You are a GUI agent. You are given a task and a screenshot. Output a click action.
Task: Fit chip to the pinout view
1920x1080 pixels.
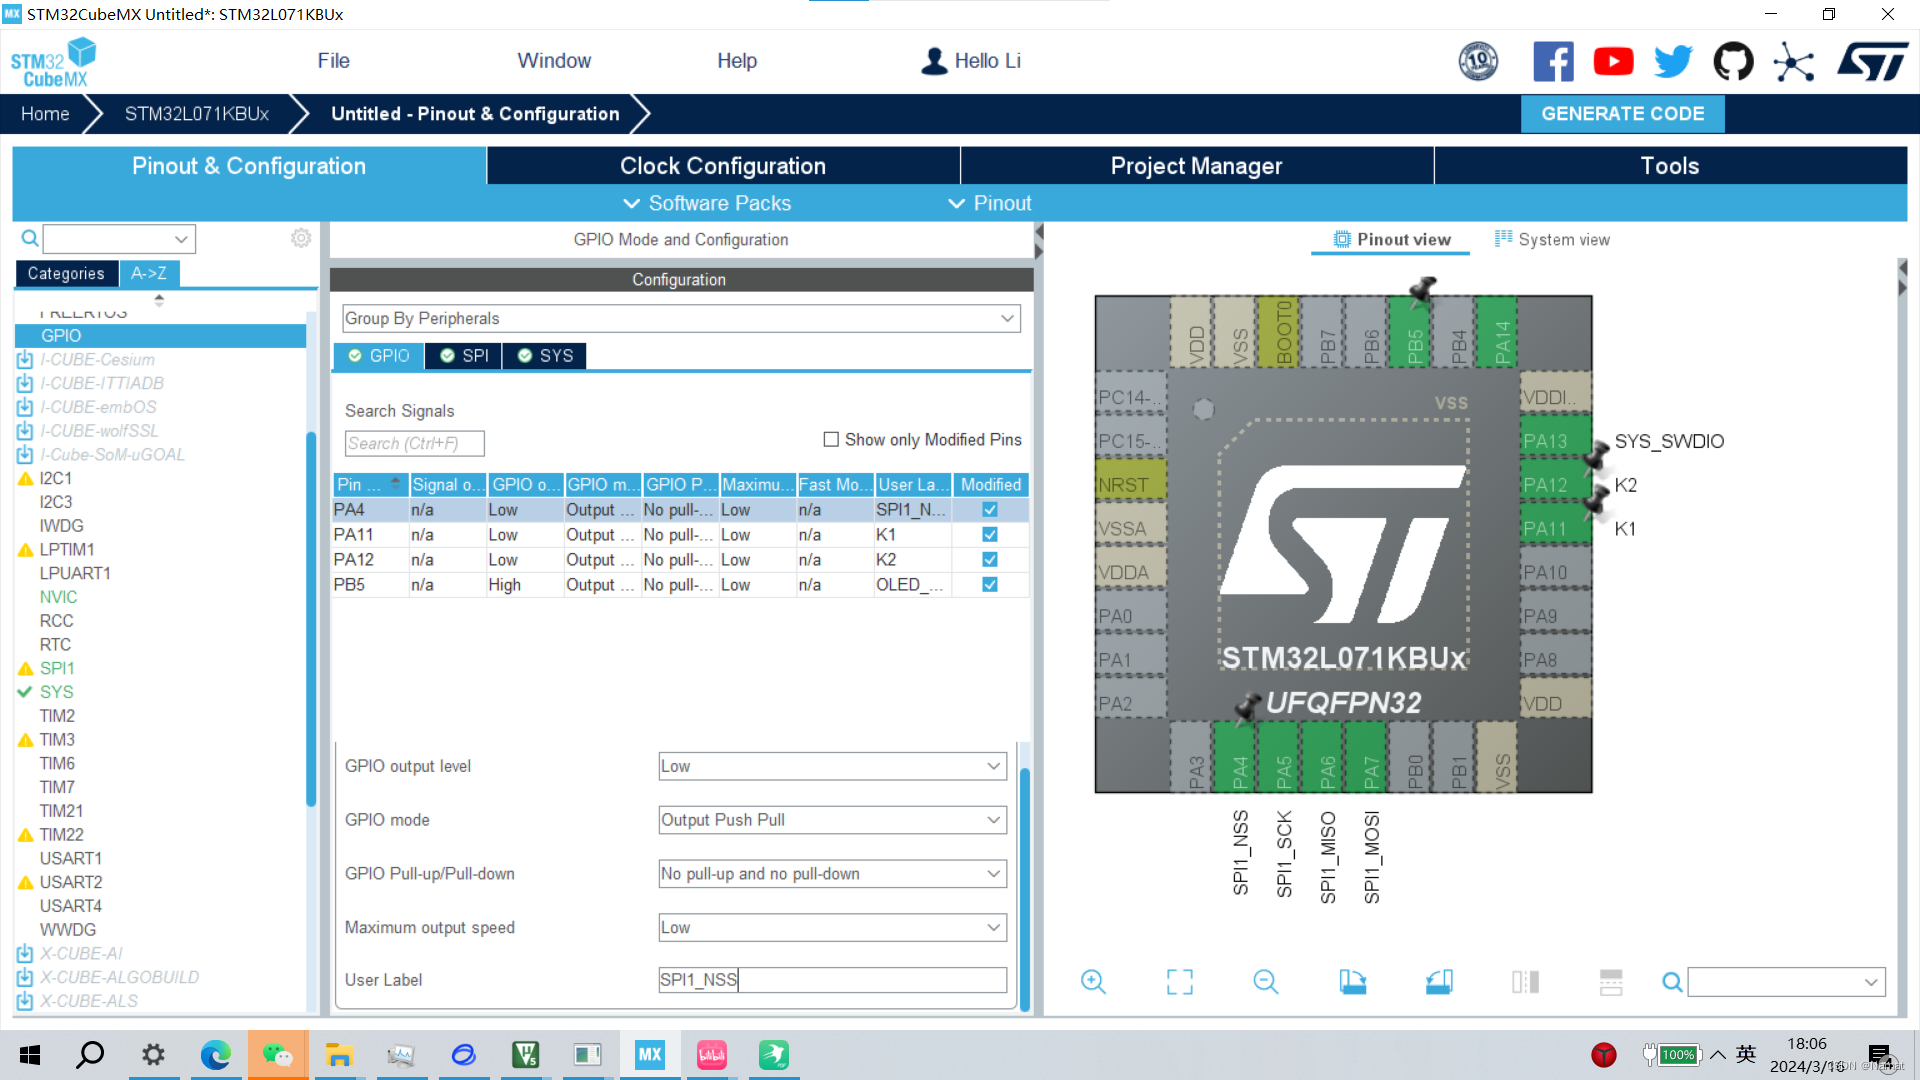[x=1180, y=982]
